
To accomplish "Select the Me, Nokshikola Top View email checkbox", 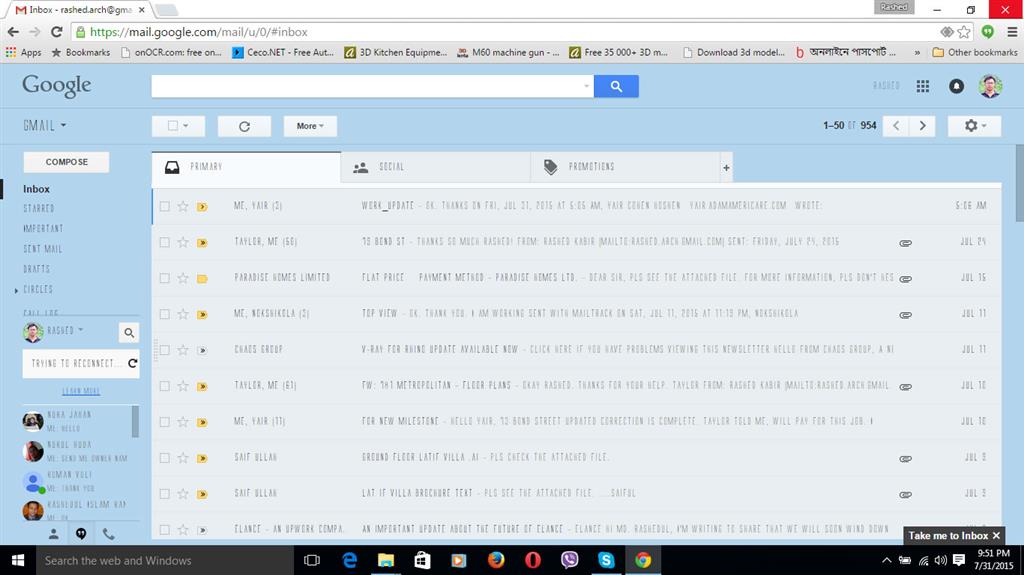I will point(165,314).
